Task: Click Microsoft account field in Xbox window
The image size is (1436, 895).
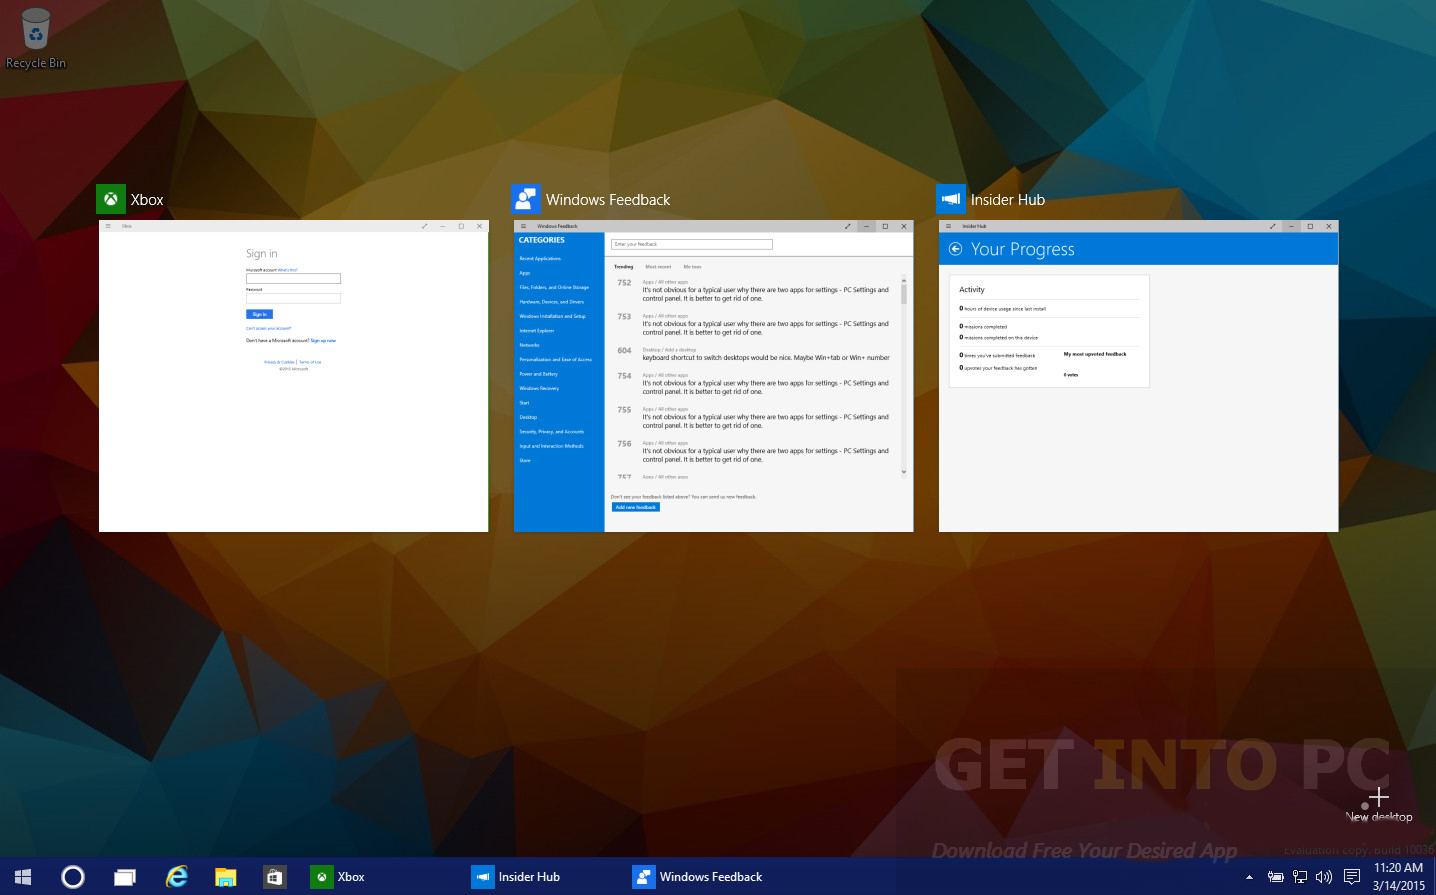Action: pos(293,279)
